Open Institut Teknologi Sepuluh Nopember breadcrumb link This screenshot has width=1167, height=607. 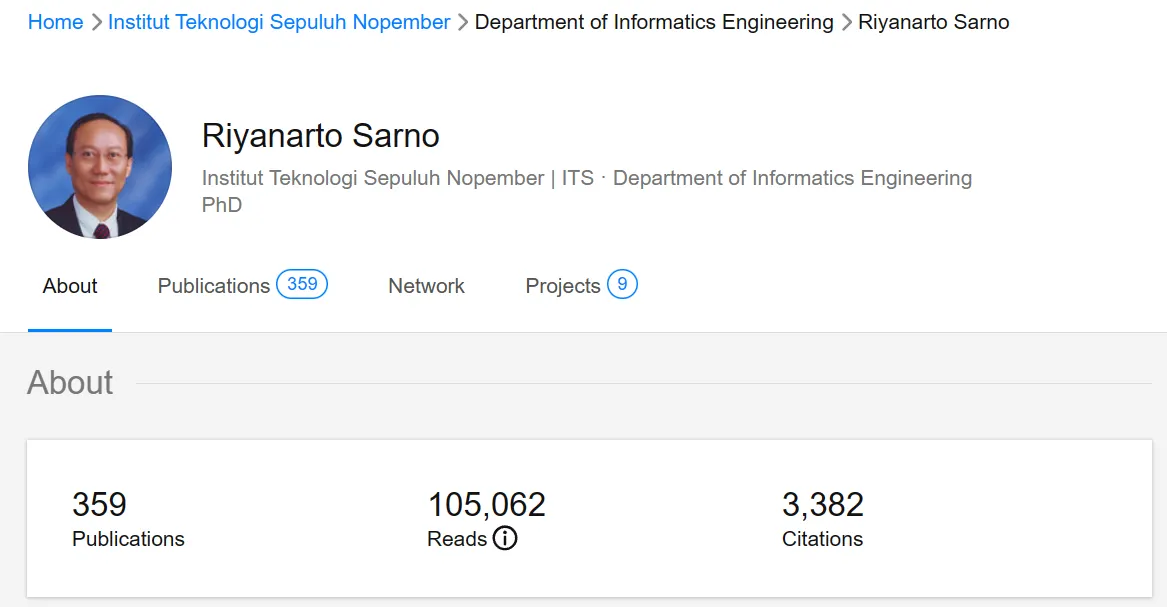pyautogui.click(x=279, y=22)
